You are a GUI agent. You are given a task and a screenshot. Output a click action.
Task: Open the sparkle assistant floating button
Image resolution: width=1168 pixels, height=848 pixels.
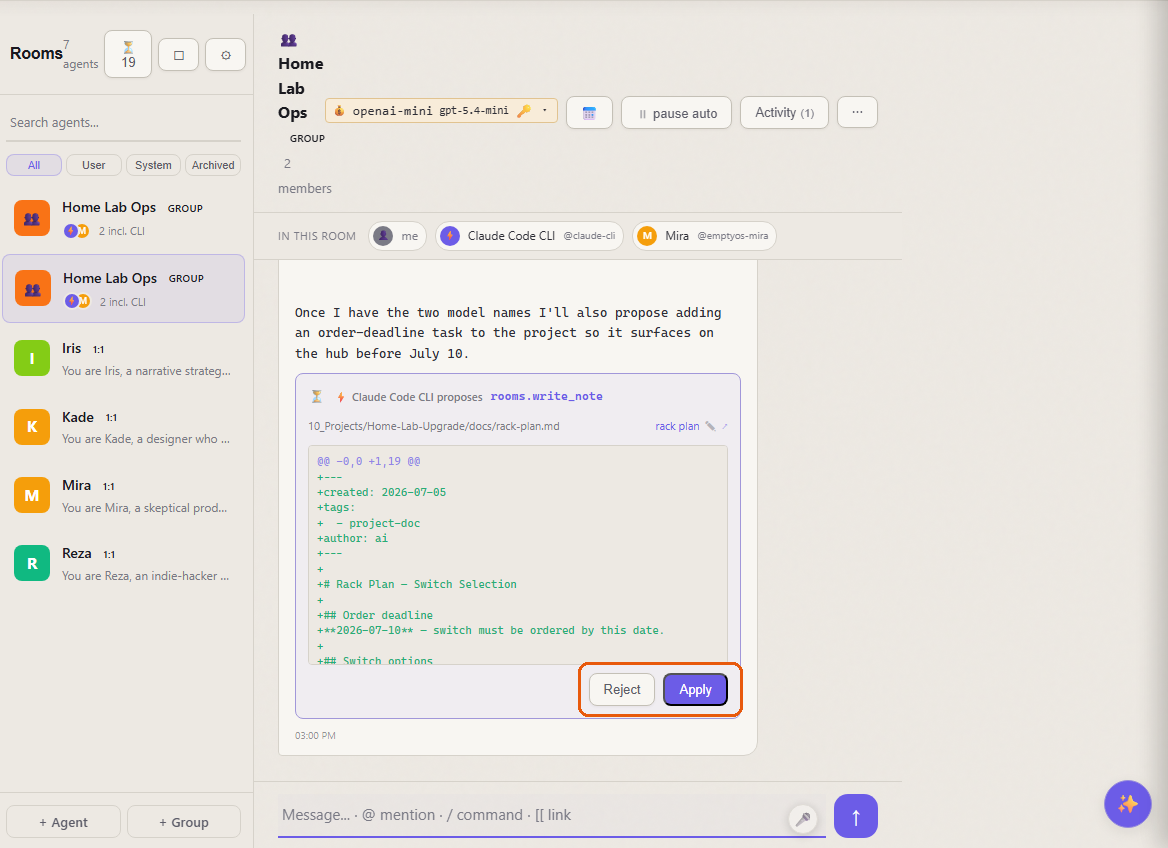[1127, 803]
